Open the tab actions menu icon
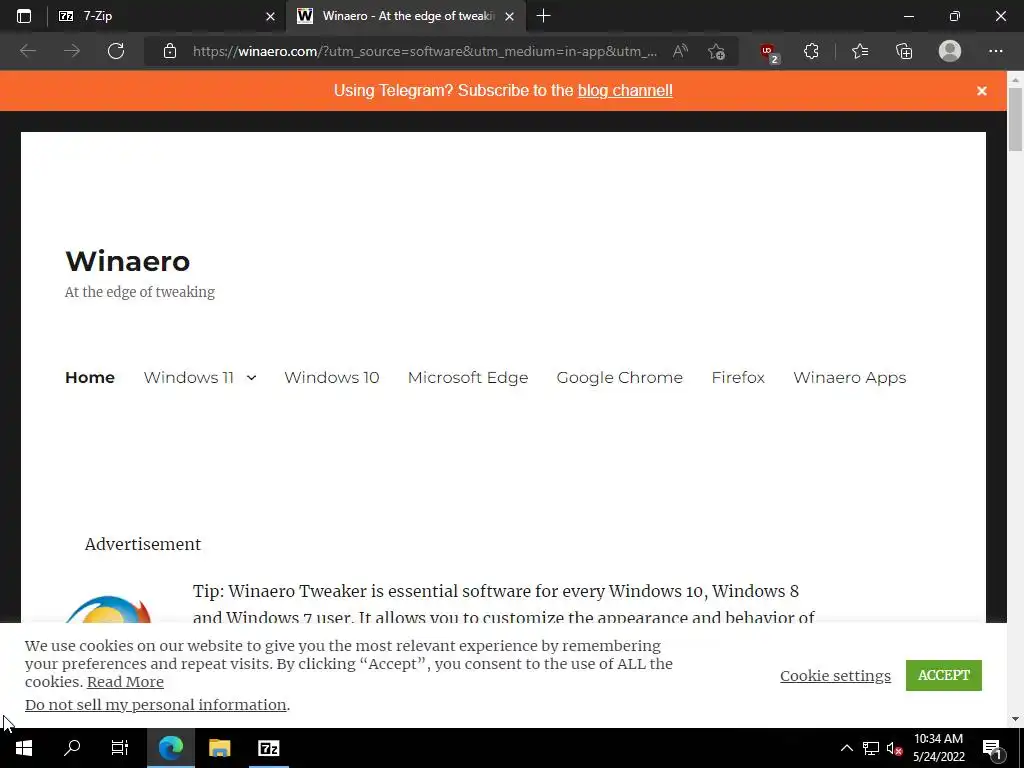Viewport: 1024px width, 768px height. point(24,16)
